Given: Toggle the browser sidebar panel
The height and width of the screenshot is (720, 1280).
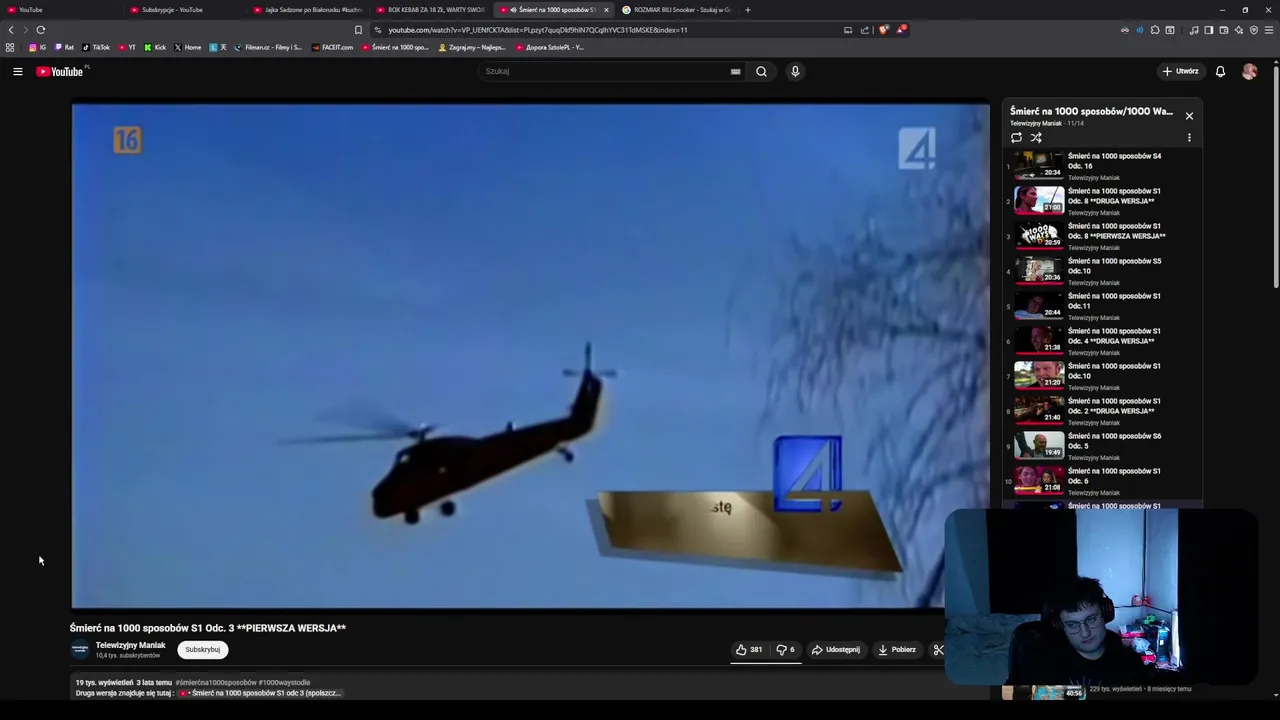Looking at the screenshot, I should [x=1208, y=30].
